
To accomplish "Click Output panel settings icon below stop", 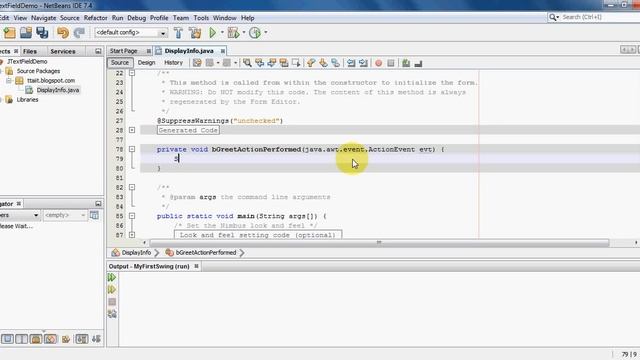I will [x=112, y=314].
